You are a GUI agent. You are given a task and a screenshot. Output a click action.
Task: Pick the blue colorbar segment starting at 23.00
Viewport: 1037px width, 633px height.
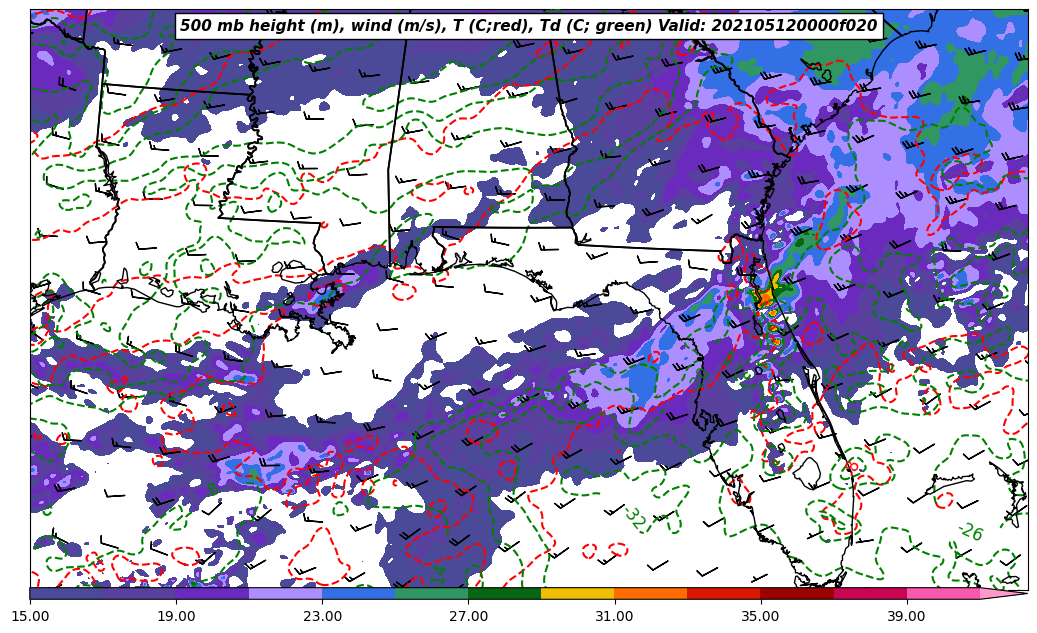click(358, 593)
